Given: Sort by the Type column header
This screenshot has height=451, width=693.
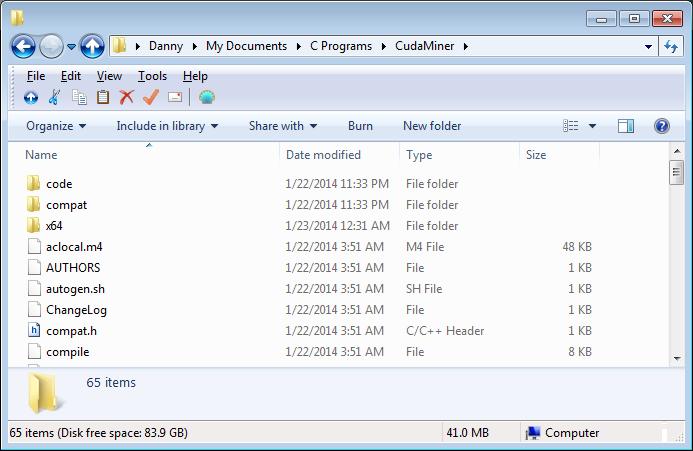Looking at the screenshot, I should click(460, 155).
